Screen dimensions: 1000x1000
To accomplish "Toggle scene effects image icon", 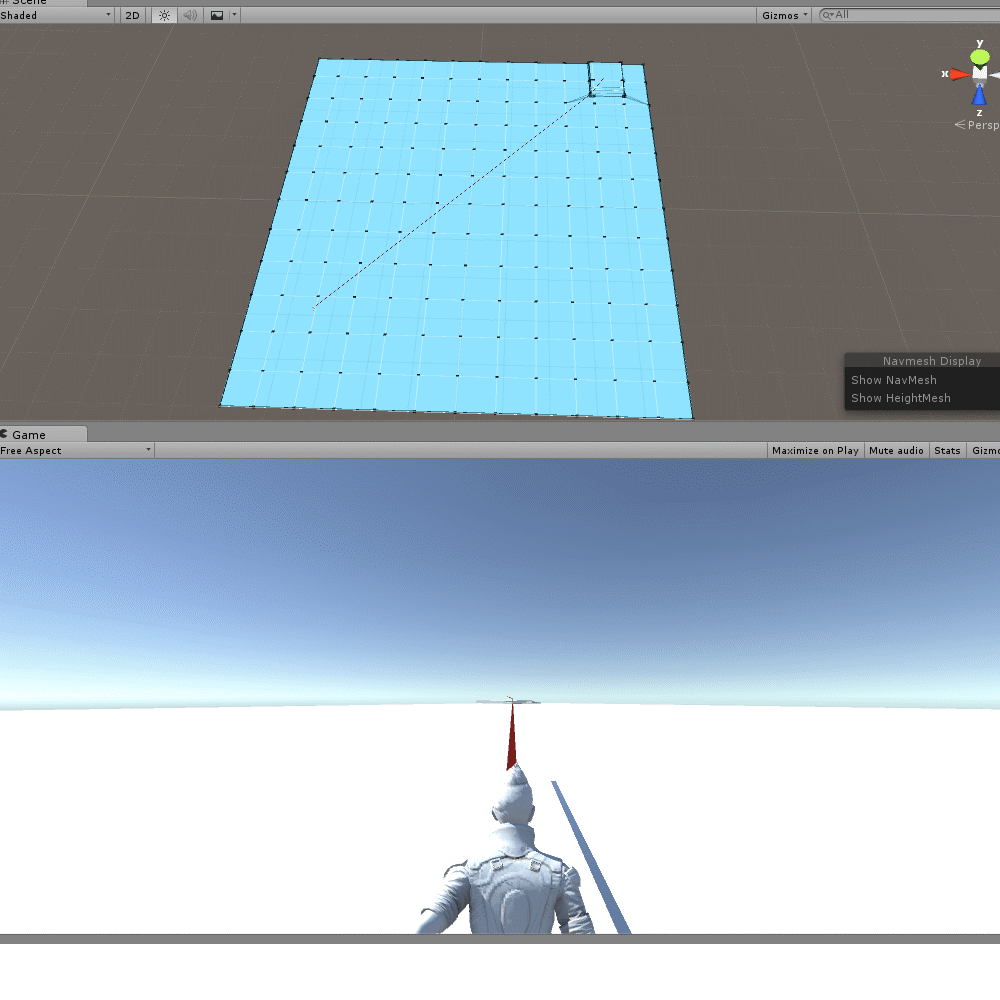I will (217, 15).
